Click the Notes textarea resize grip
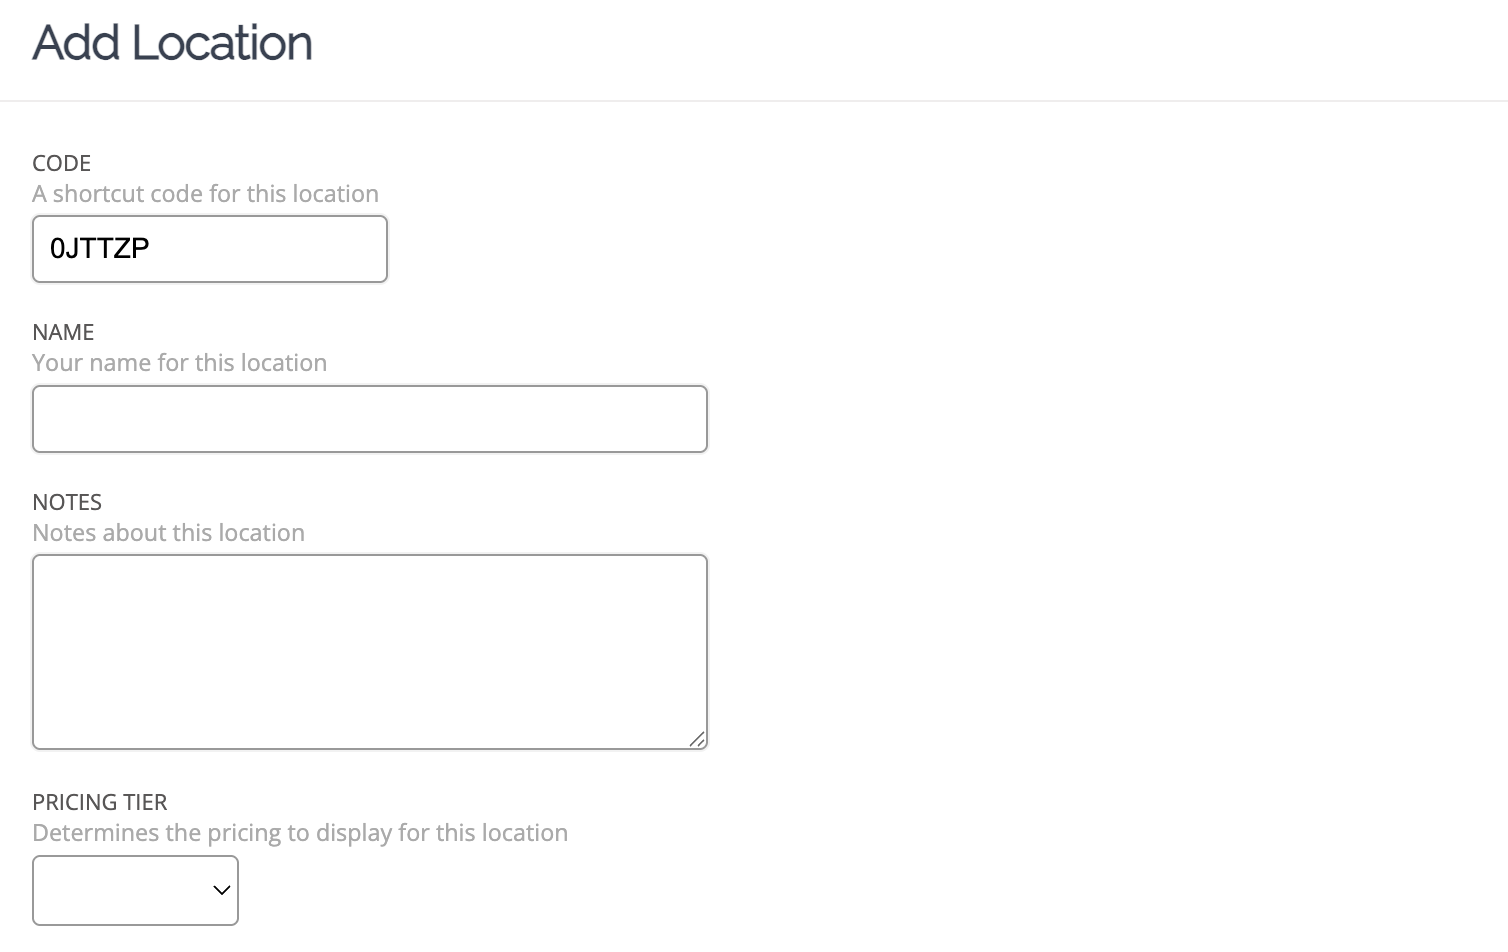 (x=697, y=739)
